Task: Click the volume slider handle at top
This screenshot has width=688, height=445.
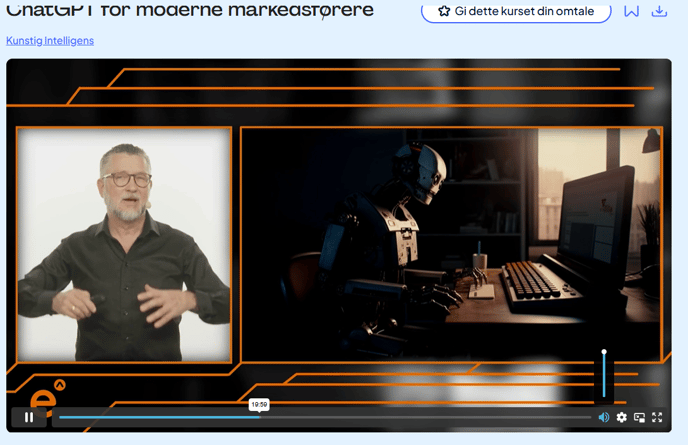Action: pos(604,352)
